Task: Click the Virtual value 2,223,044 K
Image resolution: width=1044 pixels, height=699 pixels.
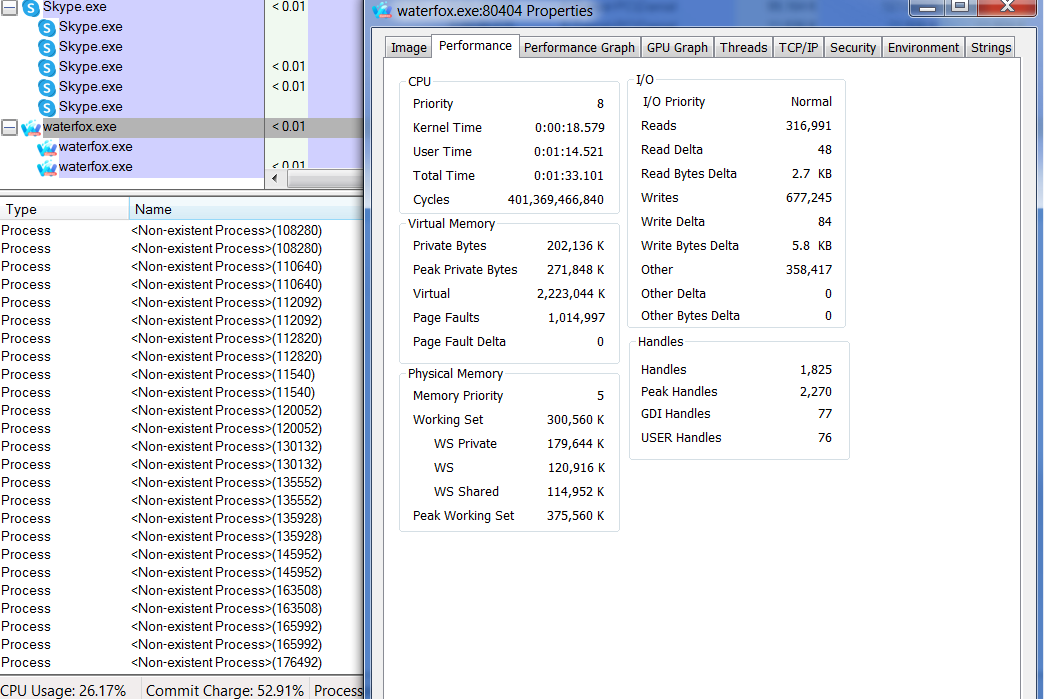Action: click(571, 294)
